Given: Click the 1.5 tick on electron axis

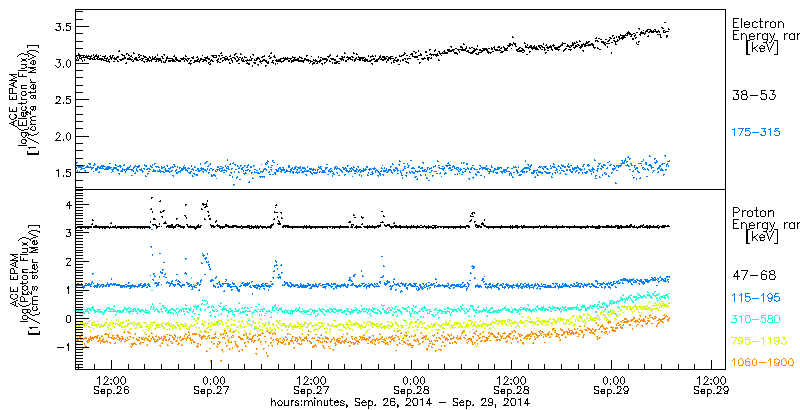Looking at the screenshot, I should [x=61, y=173].
